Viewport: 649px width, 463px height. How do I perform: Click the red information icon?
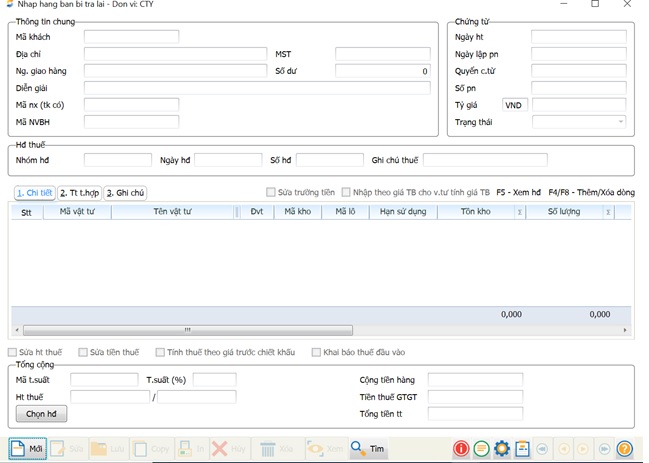tap(461, 449)
